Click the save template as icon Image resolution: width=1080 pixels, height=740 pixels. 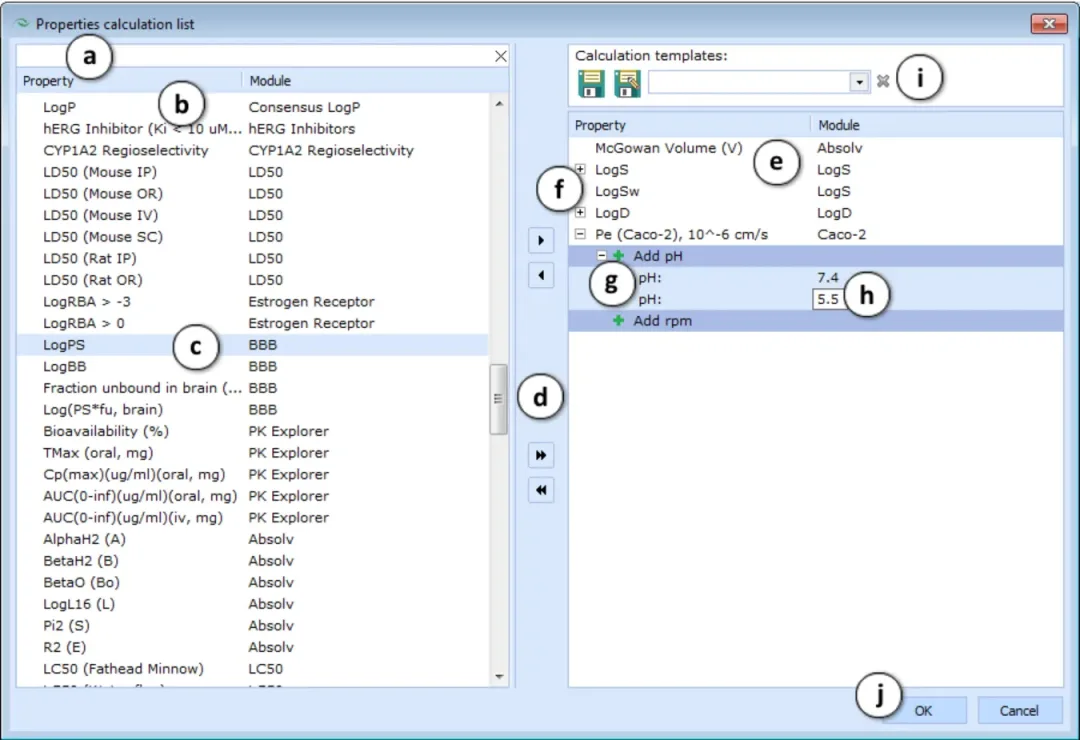(627, 83)
